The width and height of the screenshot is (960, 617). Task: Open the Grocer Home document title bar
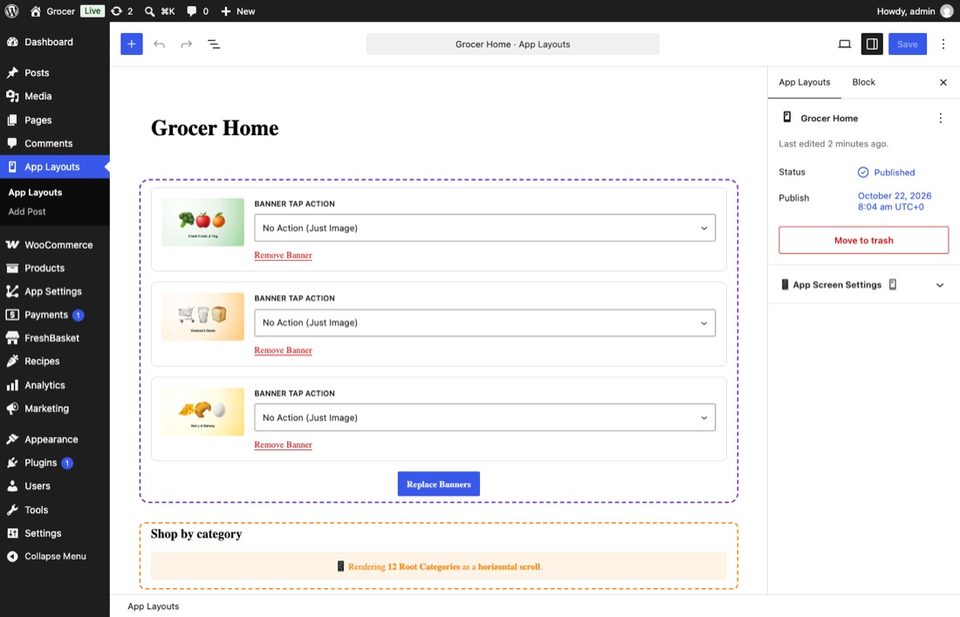click(x=512, y=44)
